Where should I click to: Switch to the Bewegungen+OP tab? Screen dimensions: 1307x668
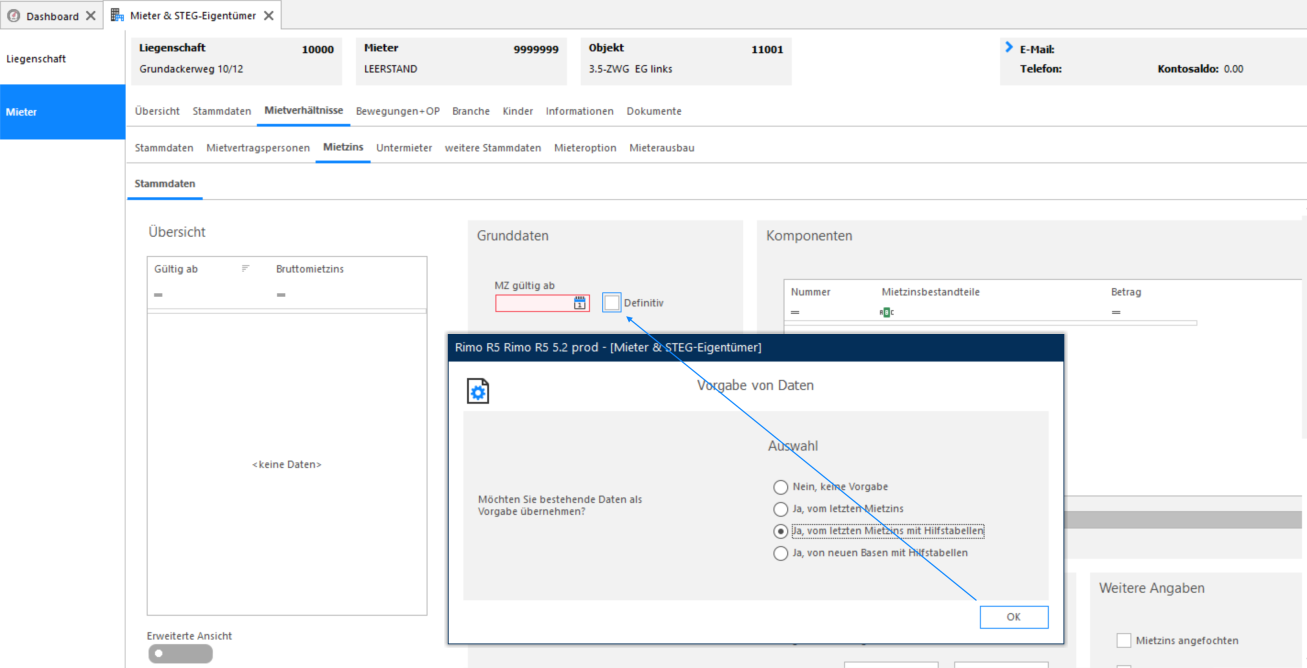[x=397, y=111]
